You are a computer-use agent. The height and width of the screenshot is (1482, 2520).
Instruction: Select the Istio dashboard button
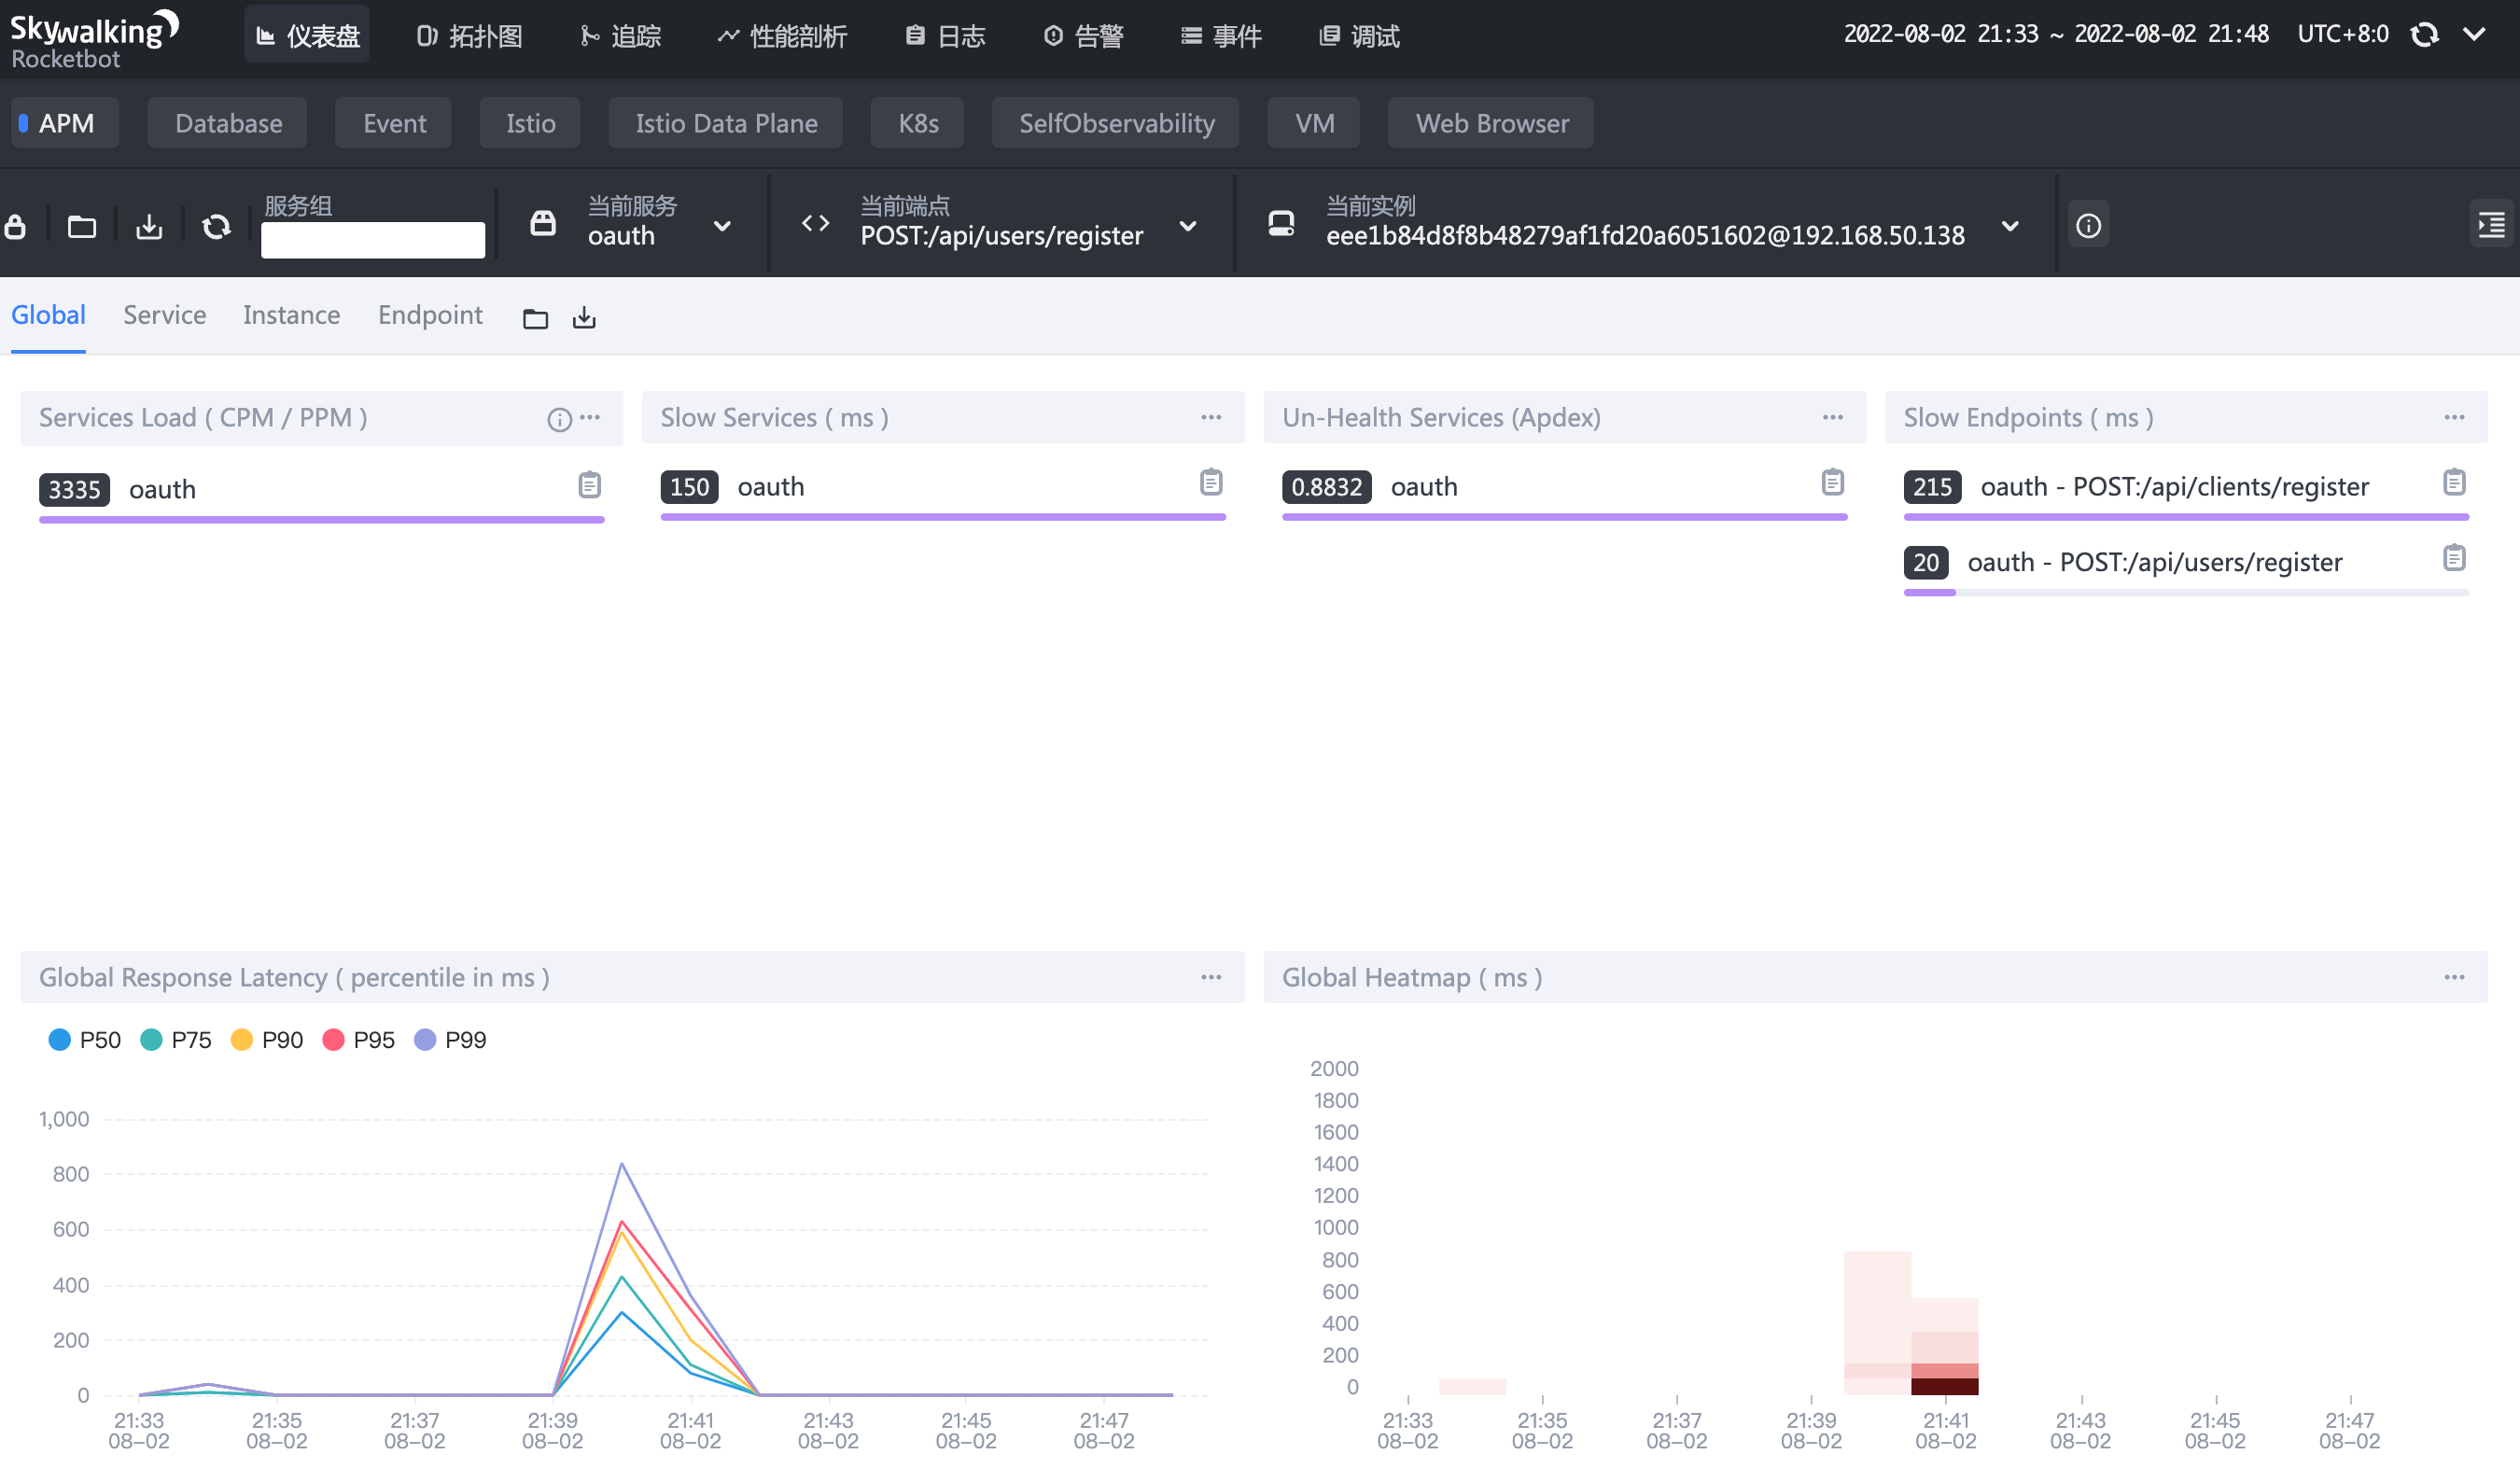point(530,123)
